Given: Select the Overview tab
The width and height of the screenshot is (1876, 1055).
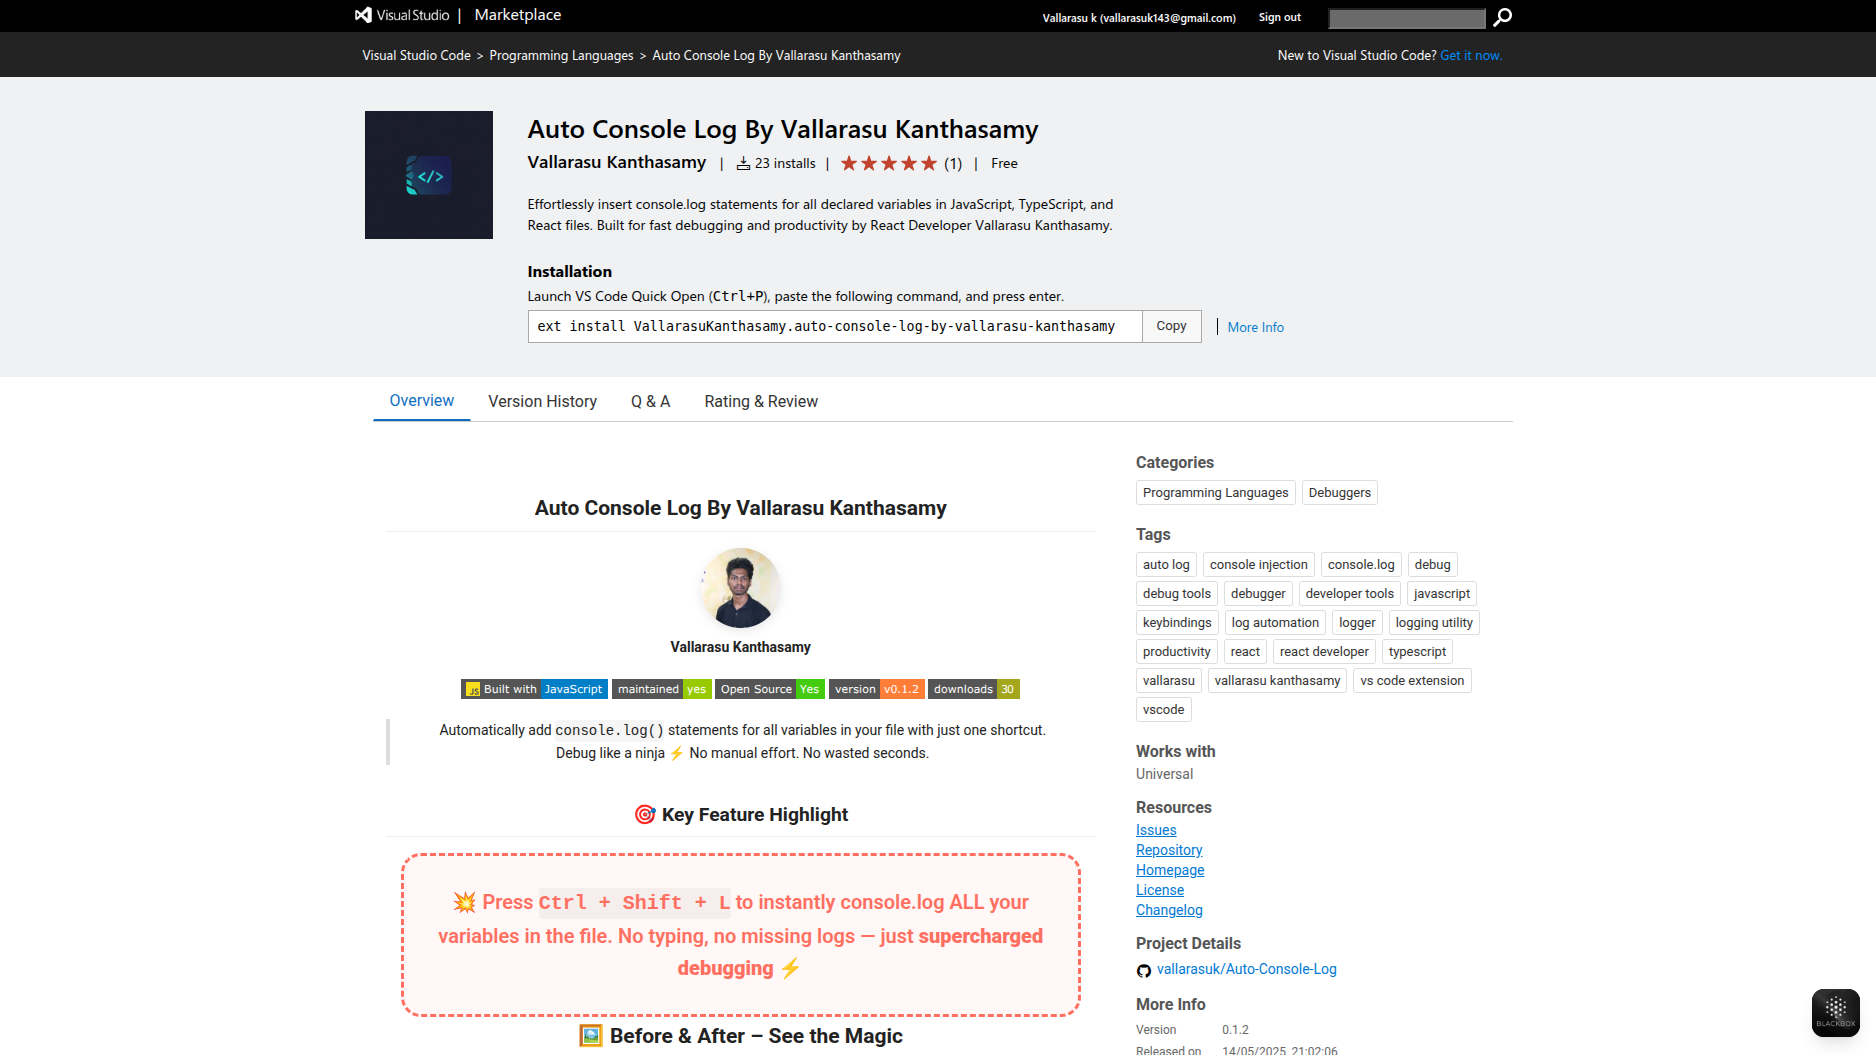Looking at the screenshot, I should point(421,400).
